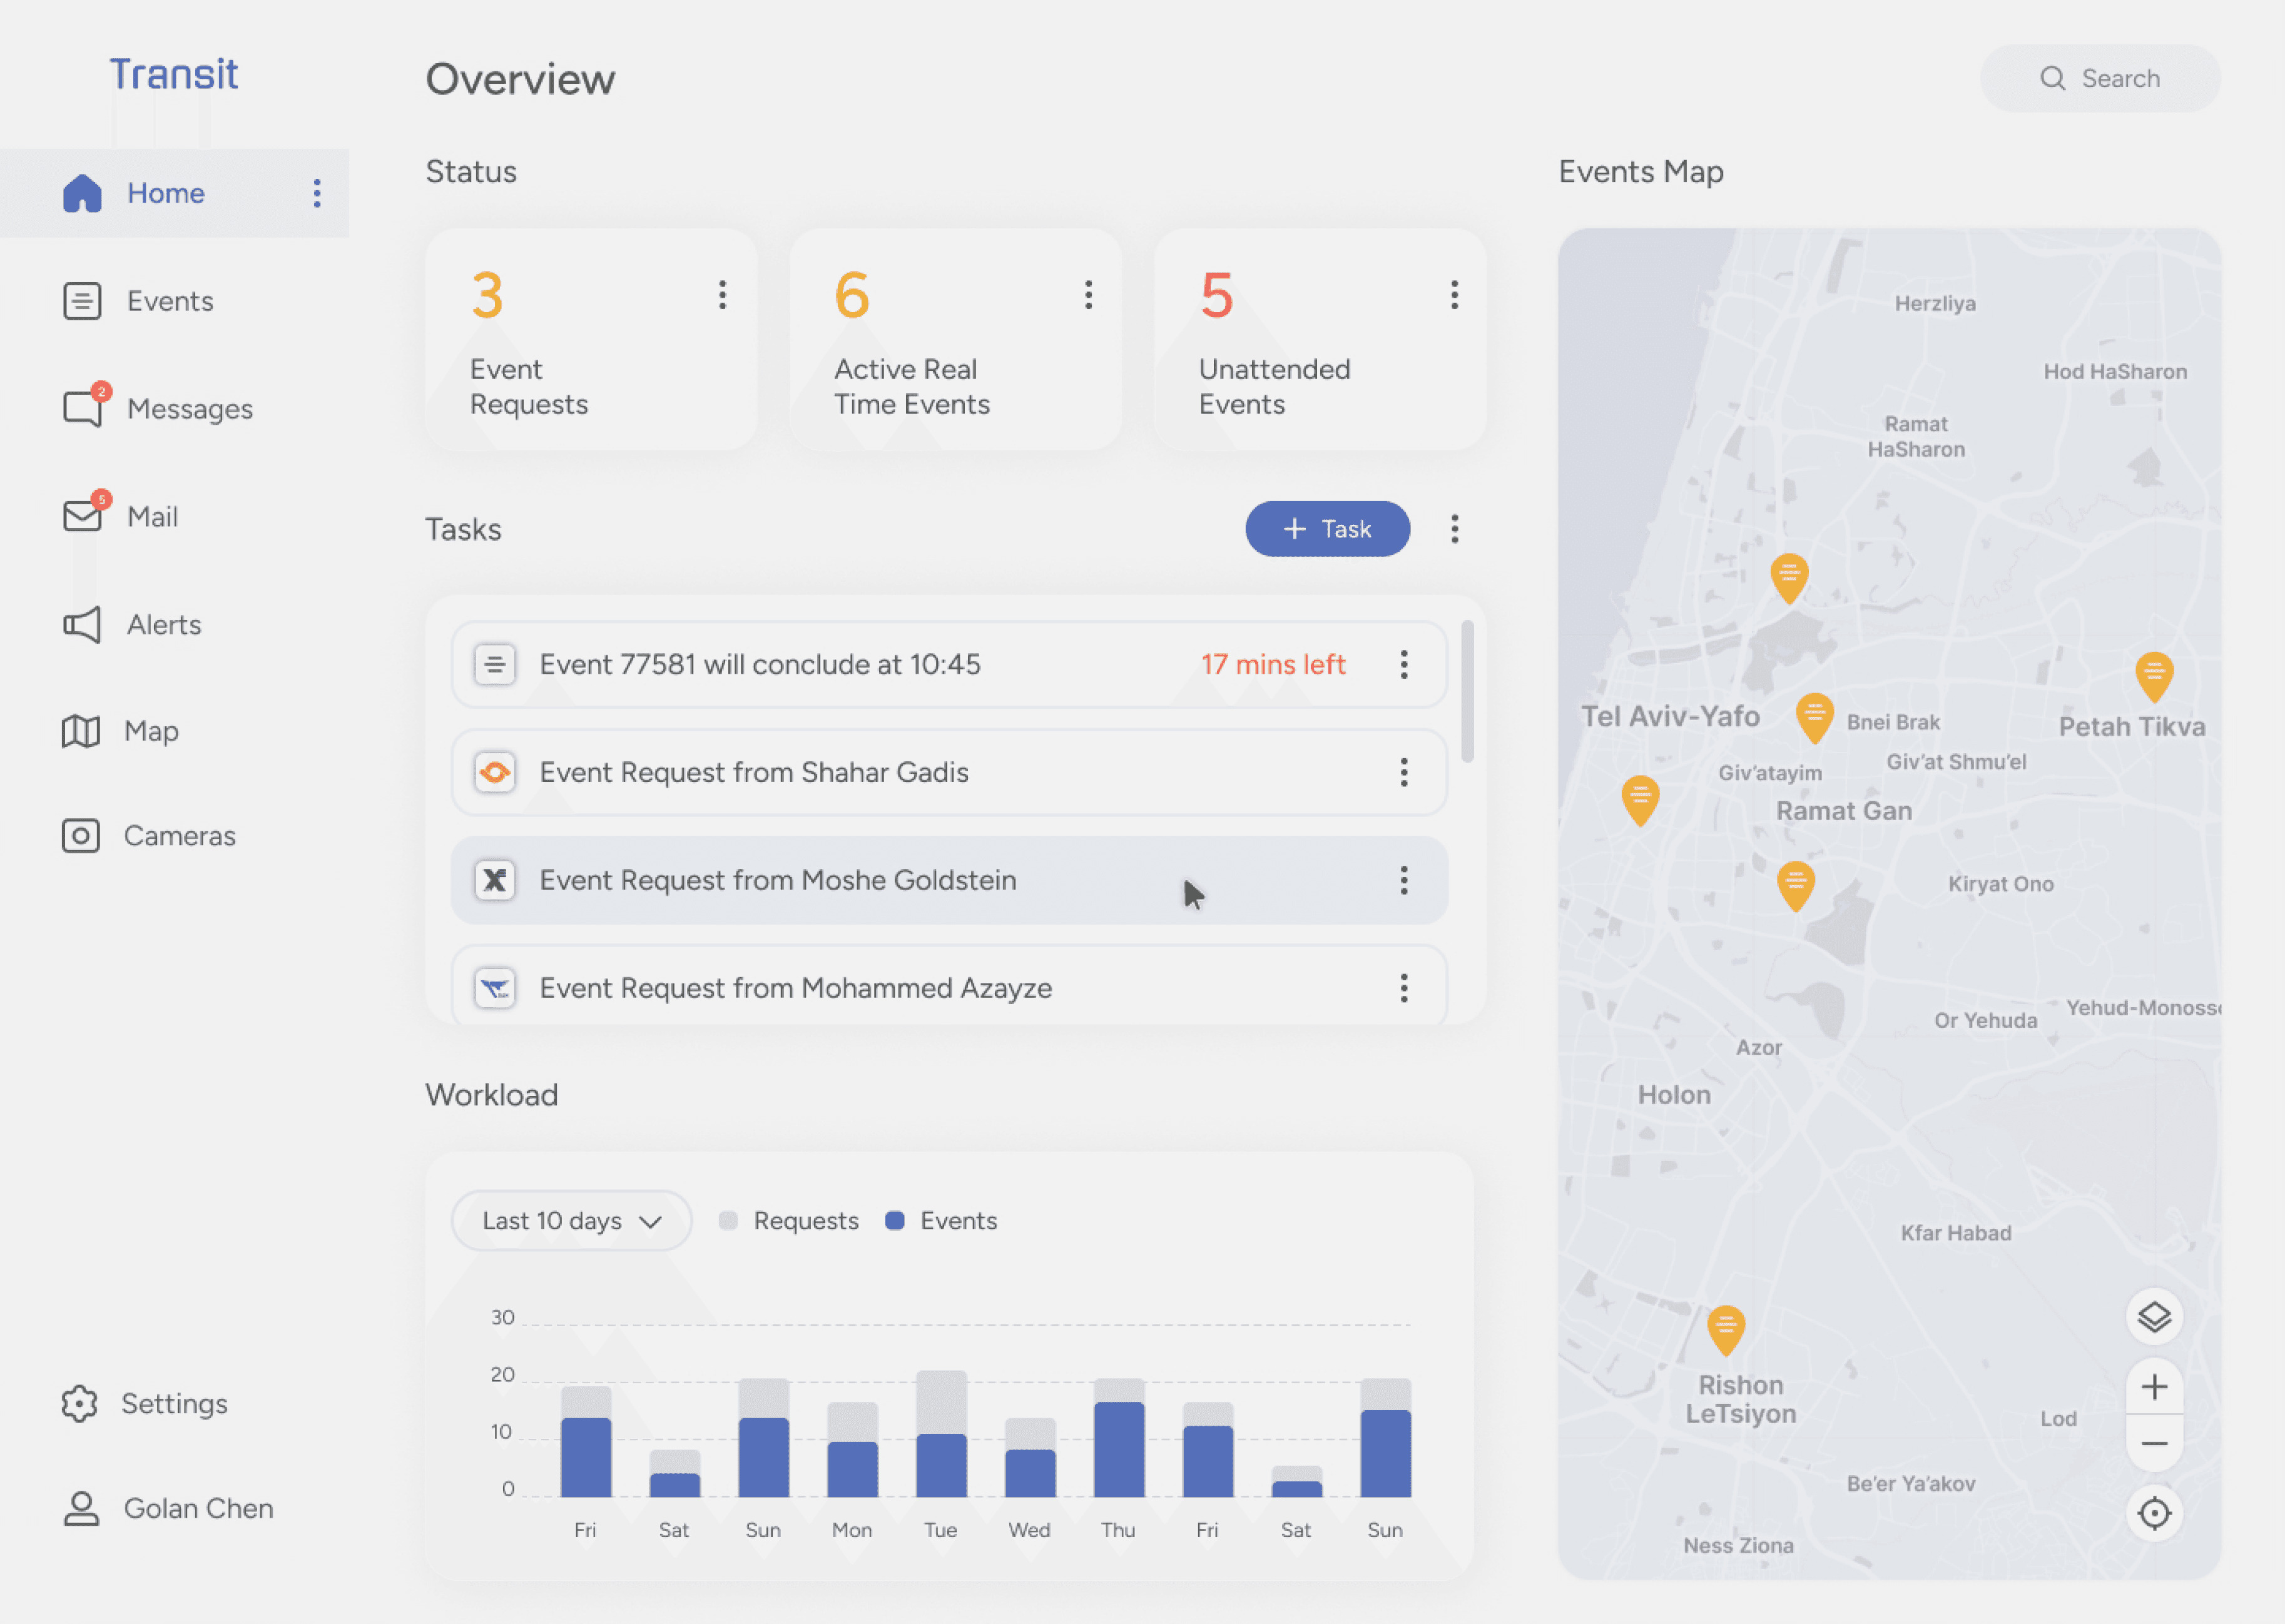The height and width of the screenshot is (1624, 2285).
Task: Zoom in on the Events Map
Action: click(x=2154, y=1387)
